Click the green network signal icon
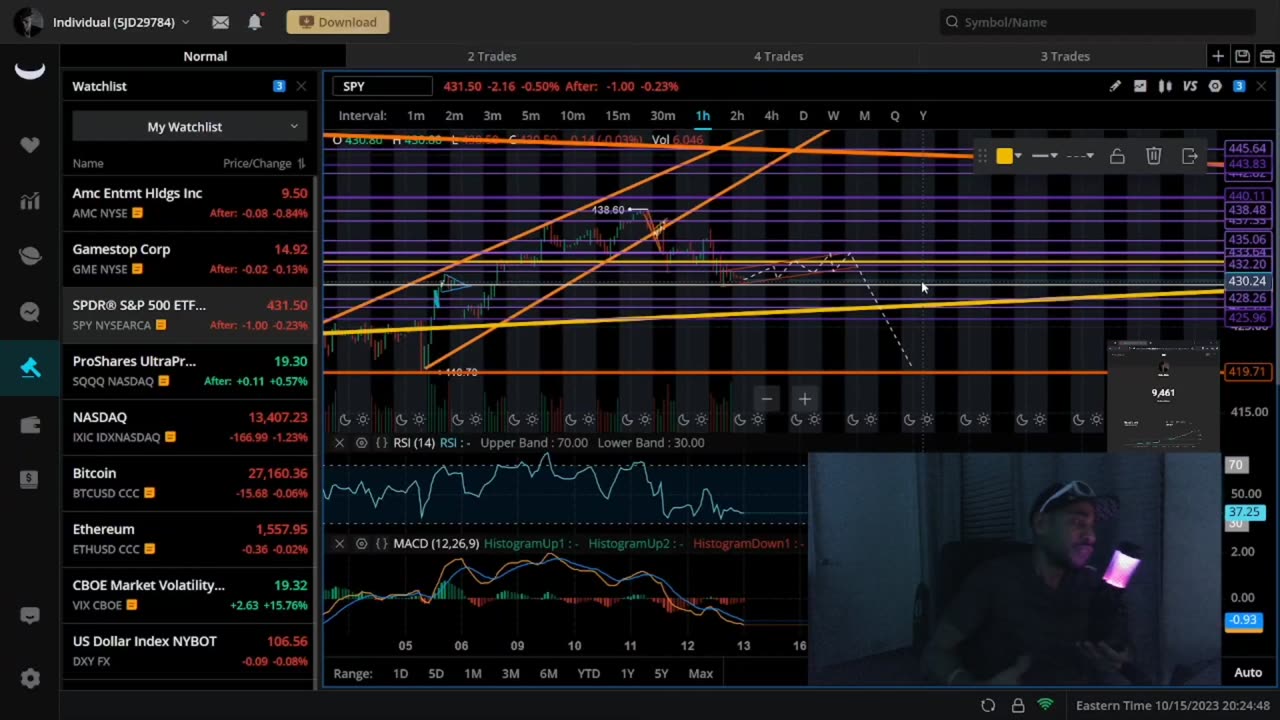The height and width of the screenshot is (720, 1280). pyautogui.click(x=1045, y=705)
